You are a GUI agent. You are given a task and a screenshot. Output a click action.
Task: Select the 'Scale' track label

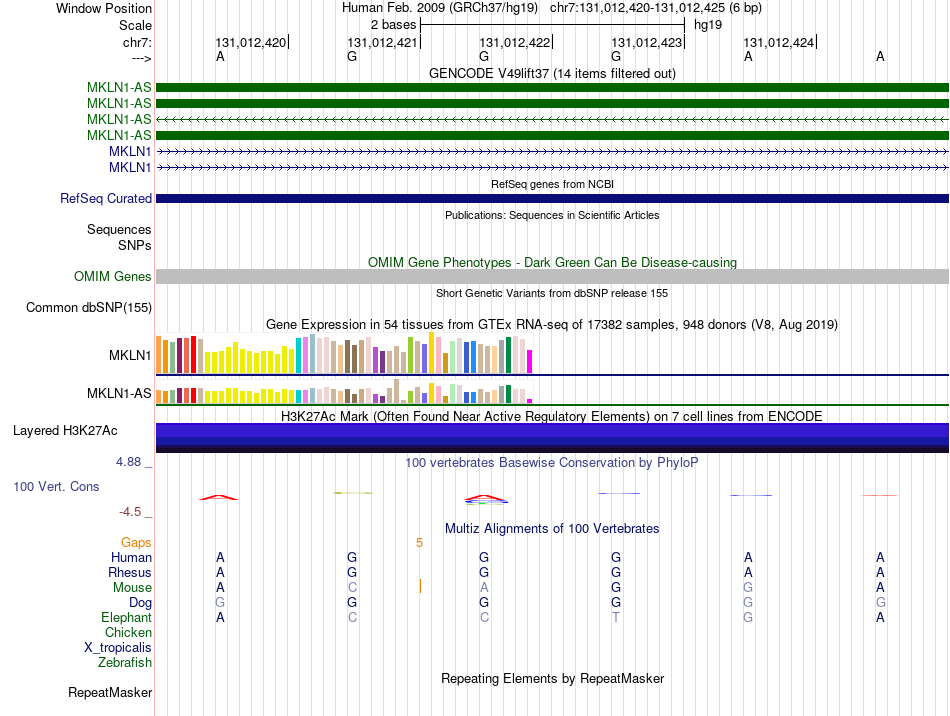pyautogui.click(x=135, y=25)
